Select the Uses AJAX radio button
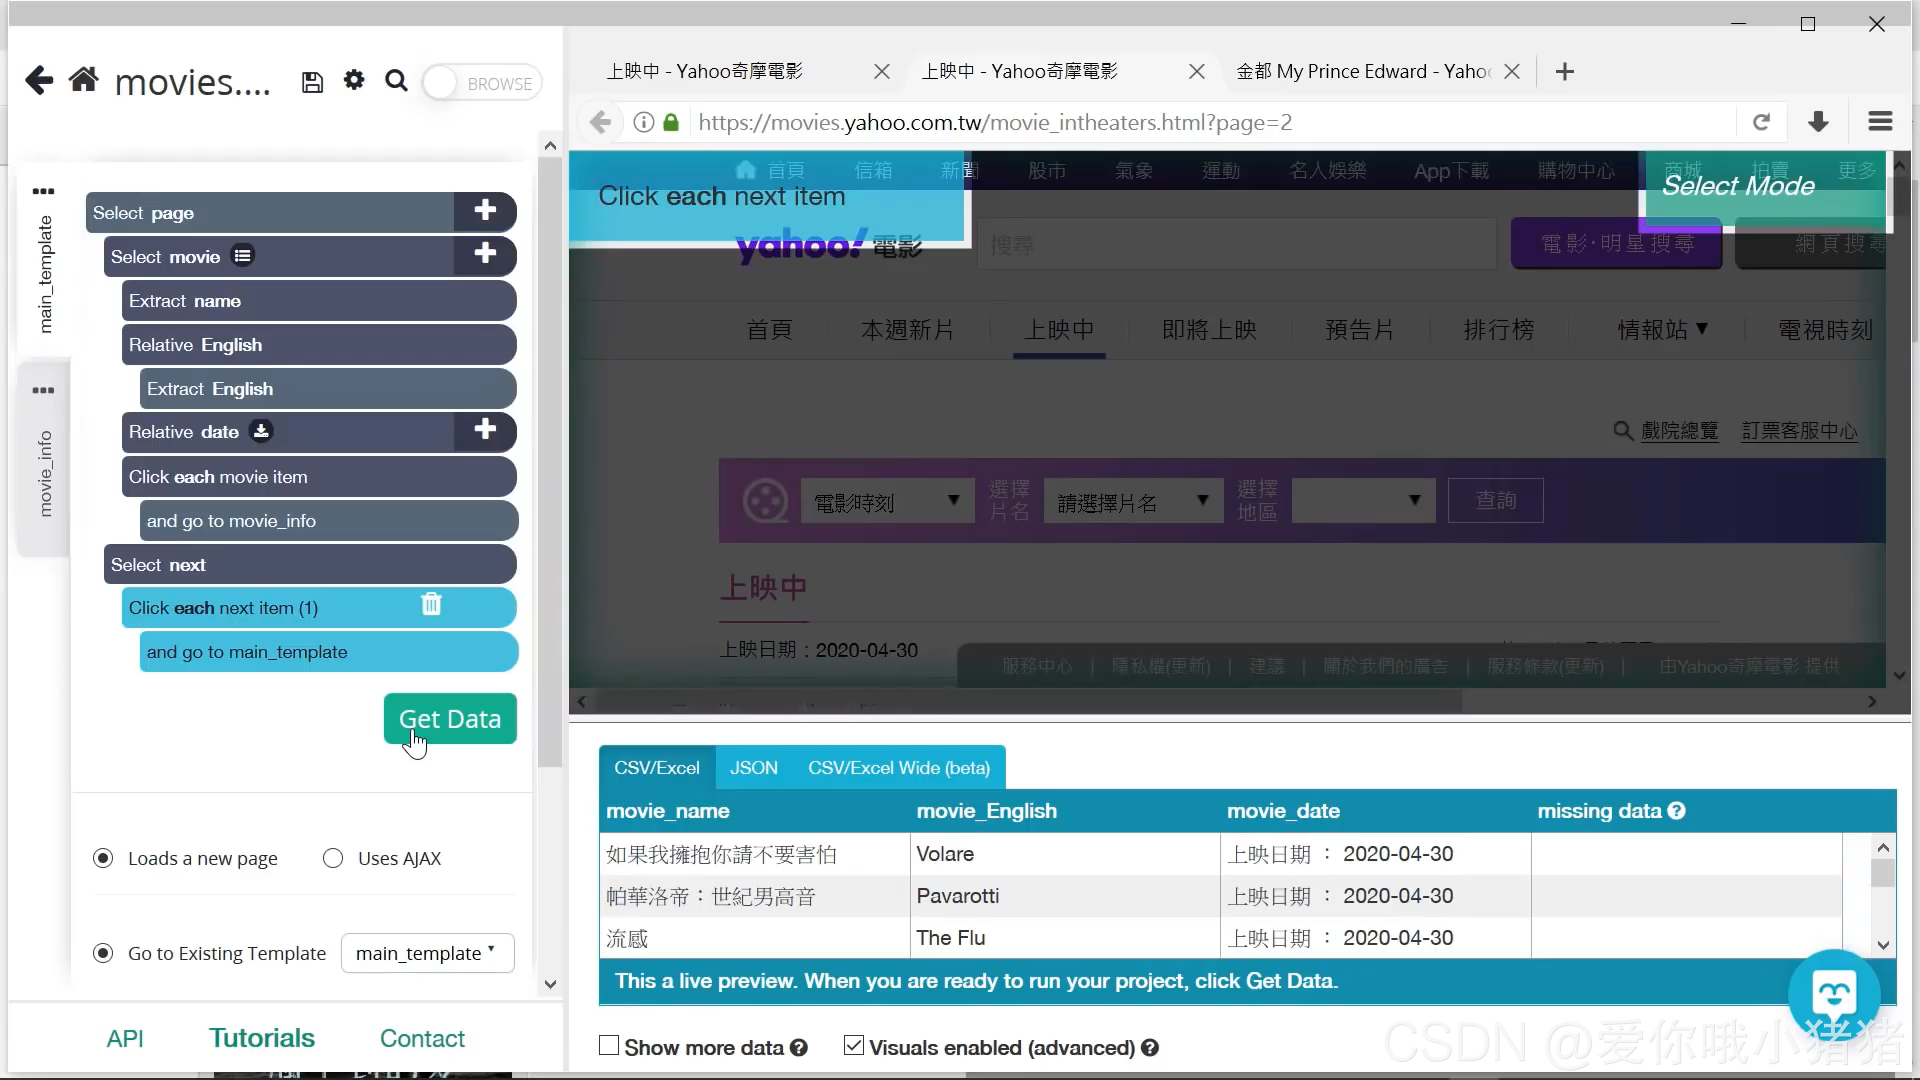The image size is (1920, 1080). [x=333, y=858]
